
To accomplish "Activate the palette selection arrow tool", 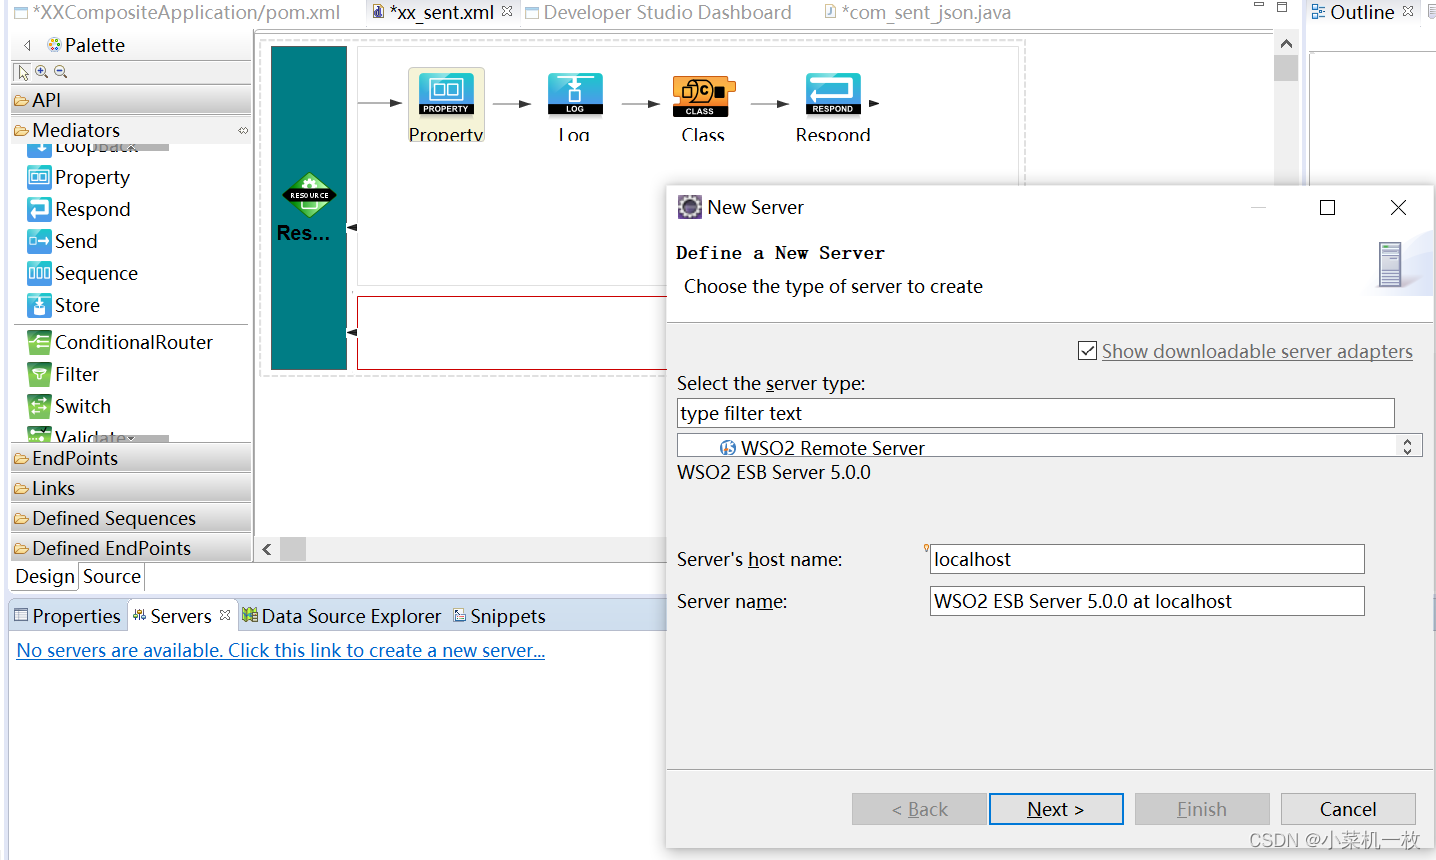I will pos(23,72).
